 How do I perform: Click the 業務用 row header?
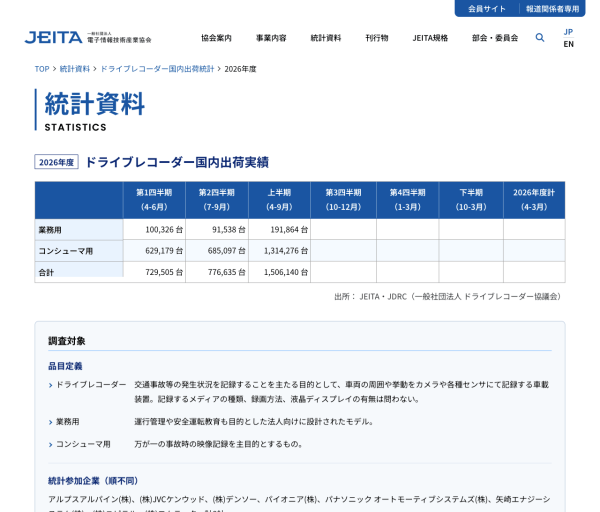tap(79, 230)
